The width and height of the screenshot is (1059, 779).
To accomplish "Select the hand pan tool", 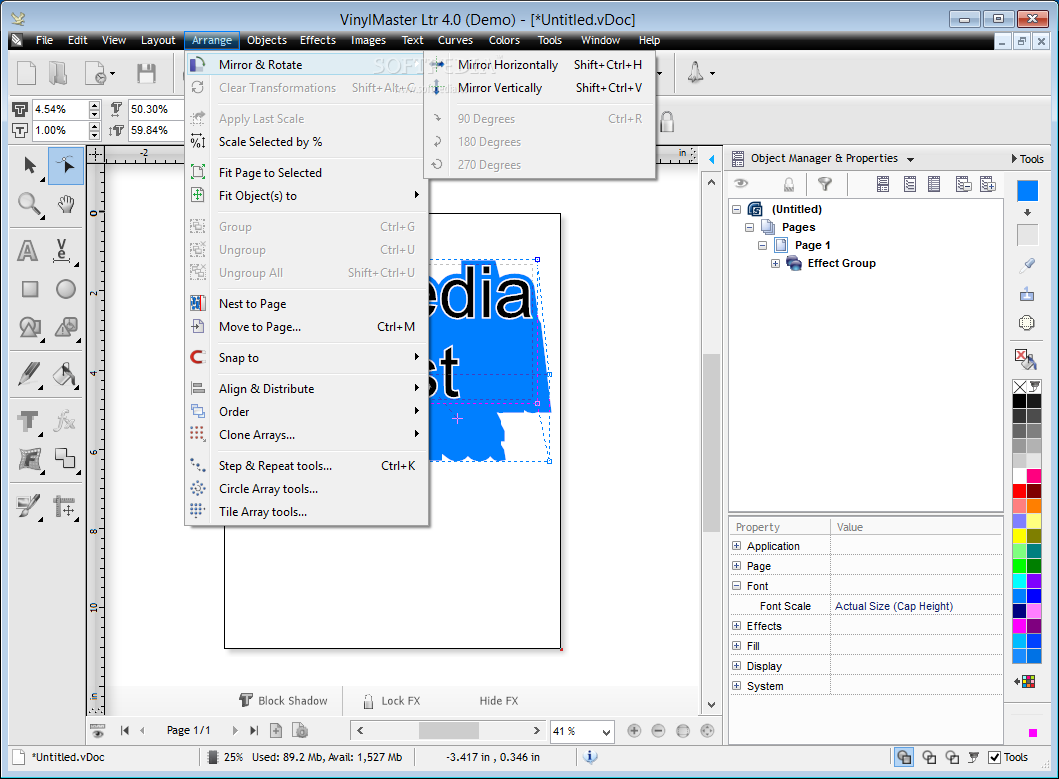I will tap(66, 204).
